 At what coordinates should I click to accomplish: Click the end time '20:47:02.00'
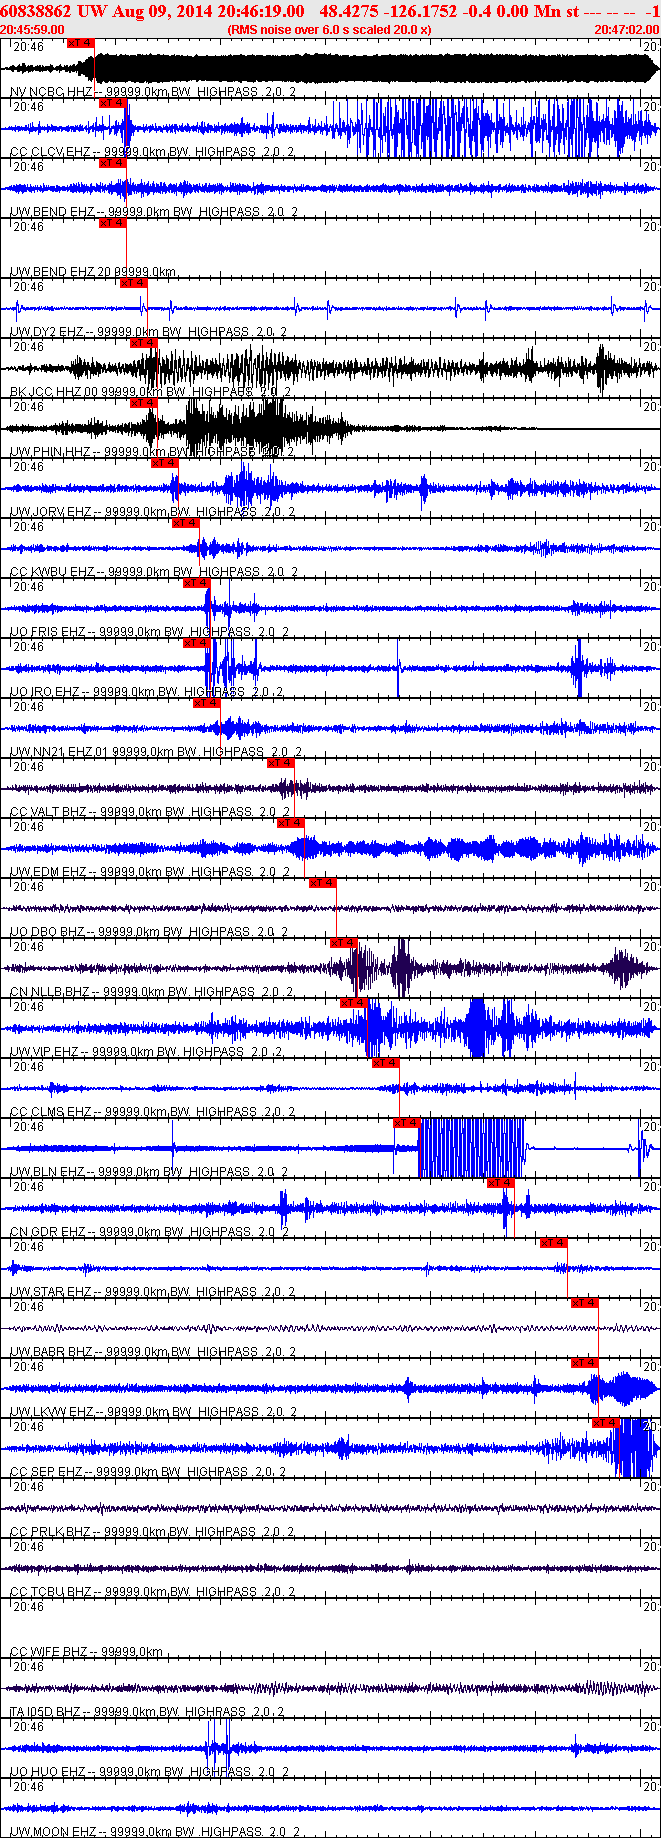click(x=626, y=30)
